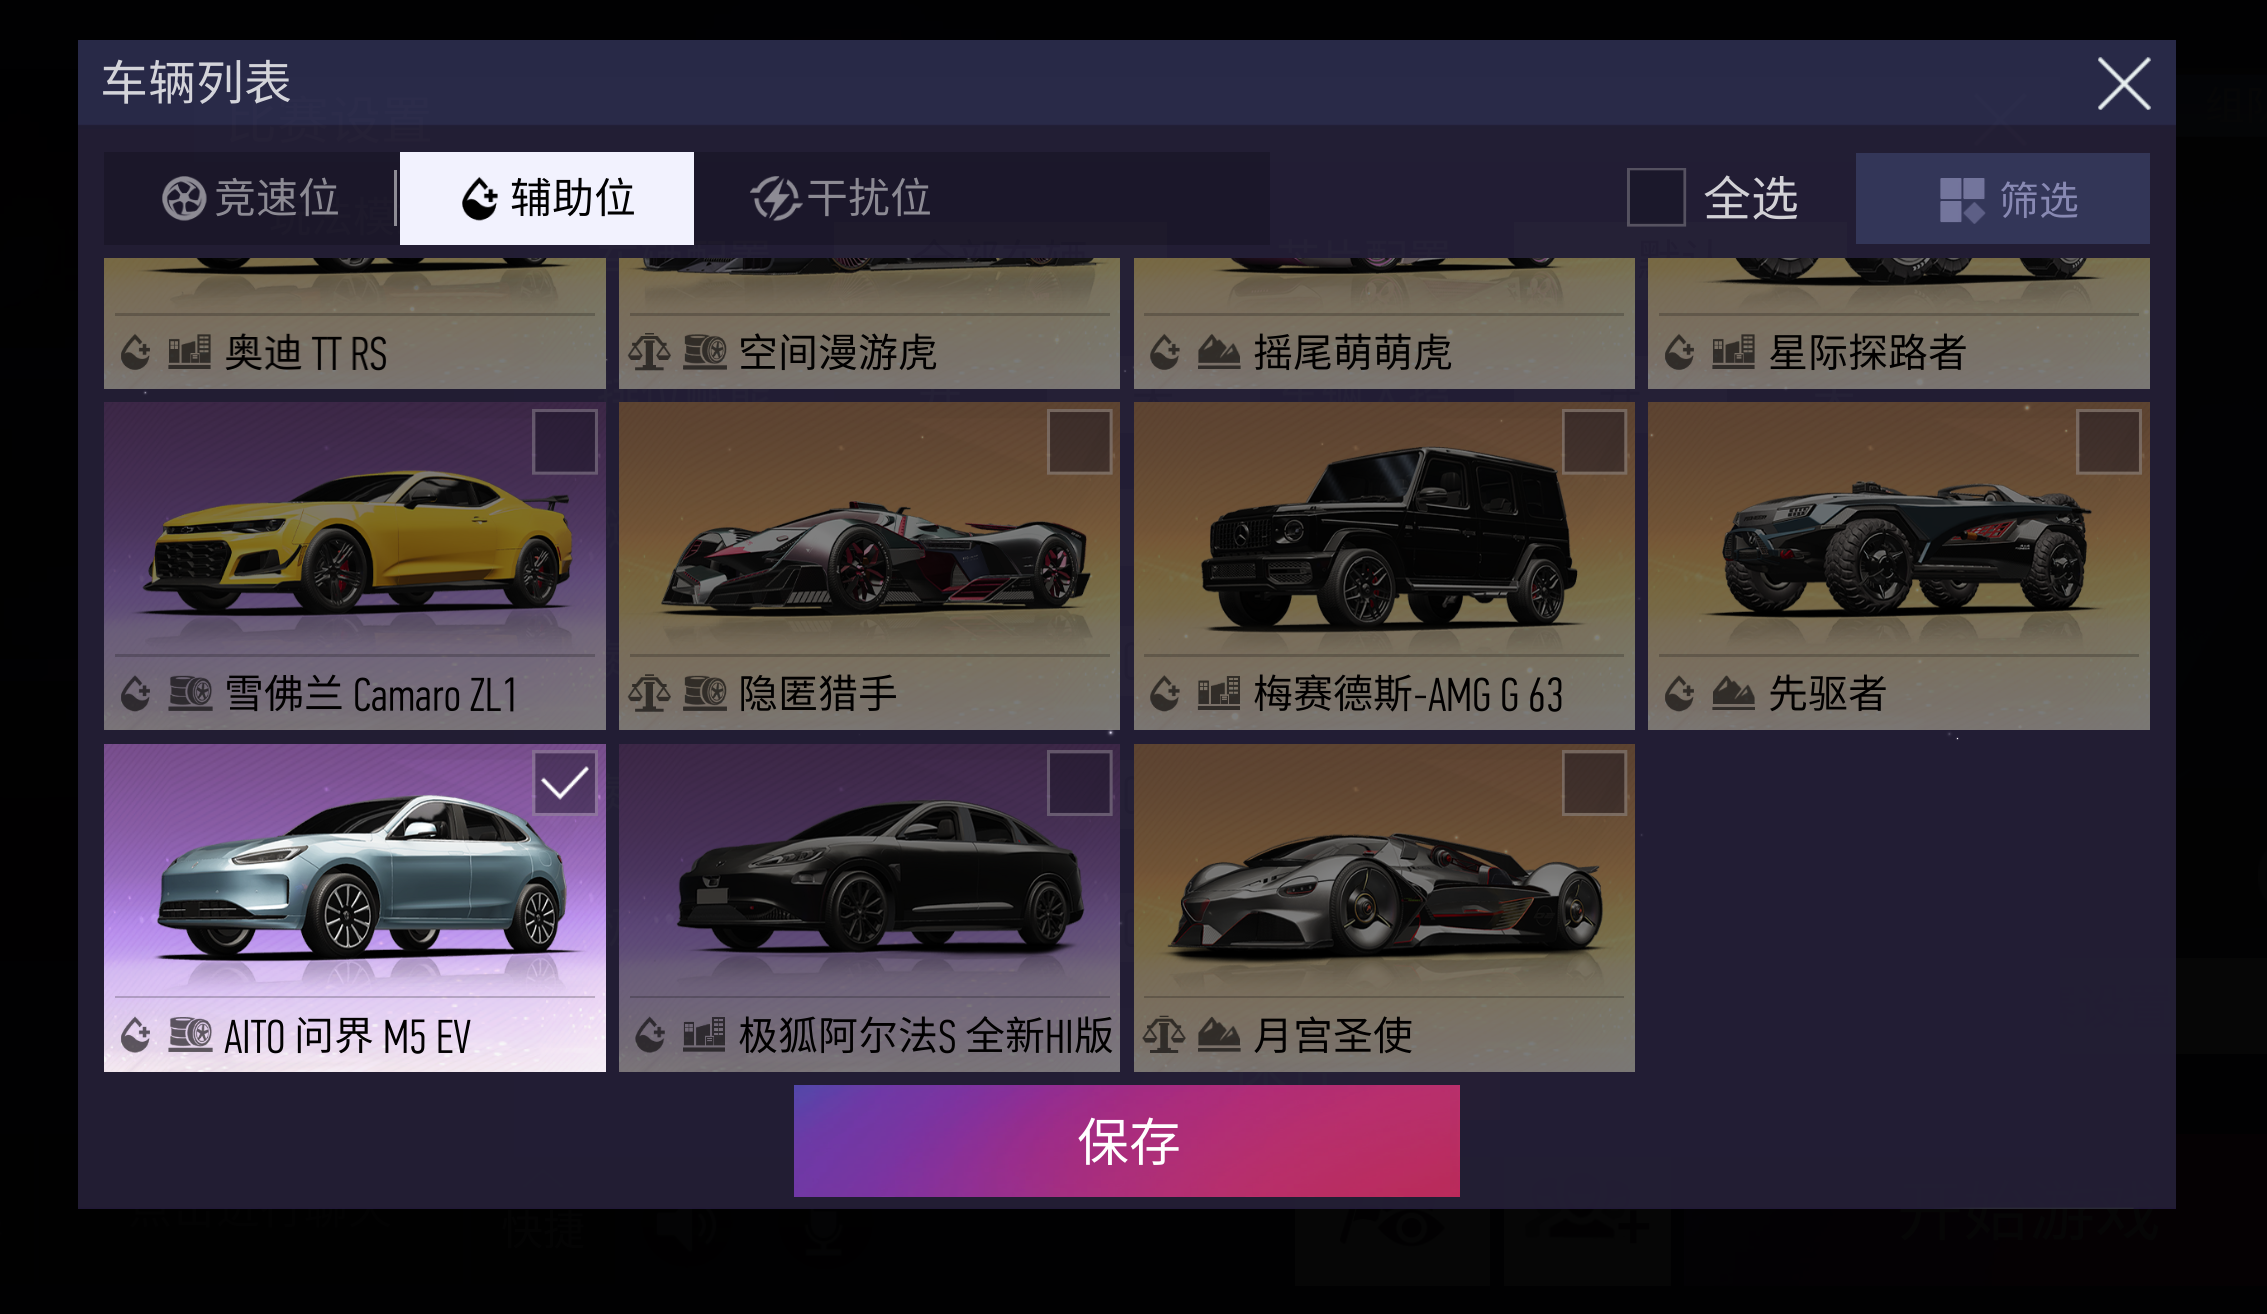Open the 筛选 filter options
Image resolution: width=2267 pixels, height=1314 pixels.
click(x=2002, y=198)
